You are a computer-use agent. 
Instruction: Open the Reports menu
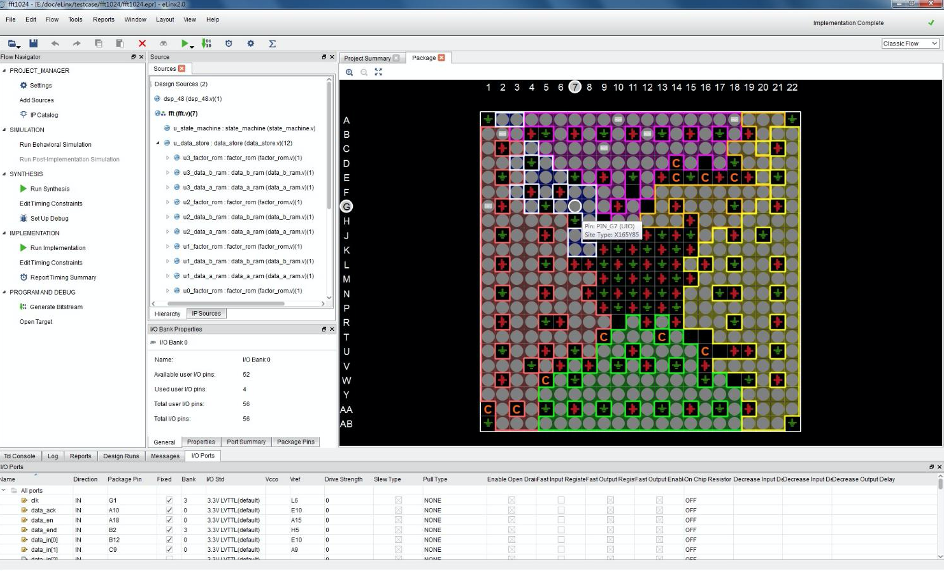[x=103, y=19]
